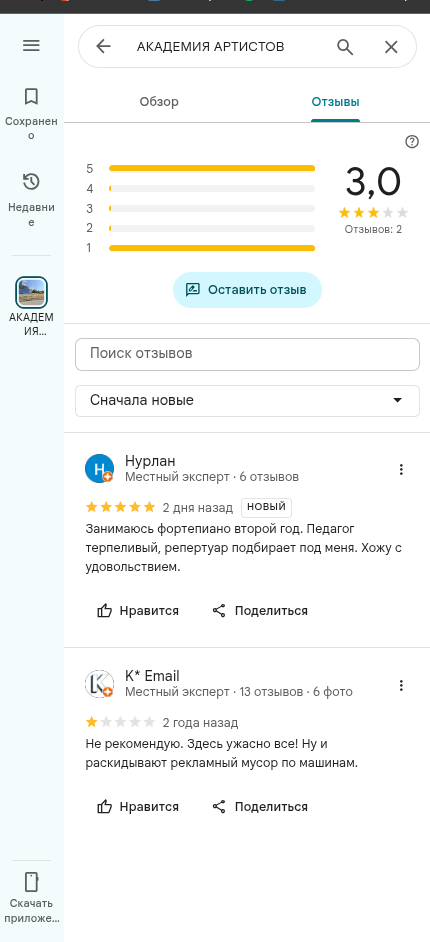Screen dimensions: 430x942
Task: Click the НОВЫЙ badge
Action: click(267, 507)
